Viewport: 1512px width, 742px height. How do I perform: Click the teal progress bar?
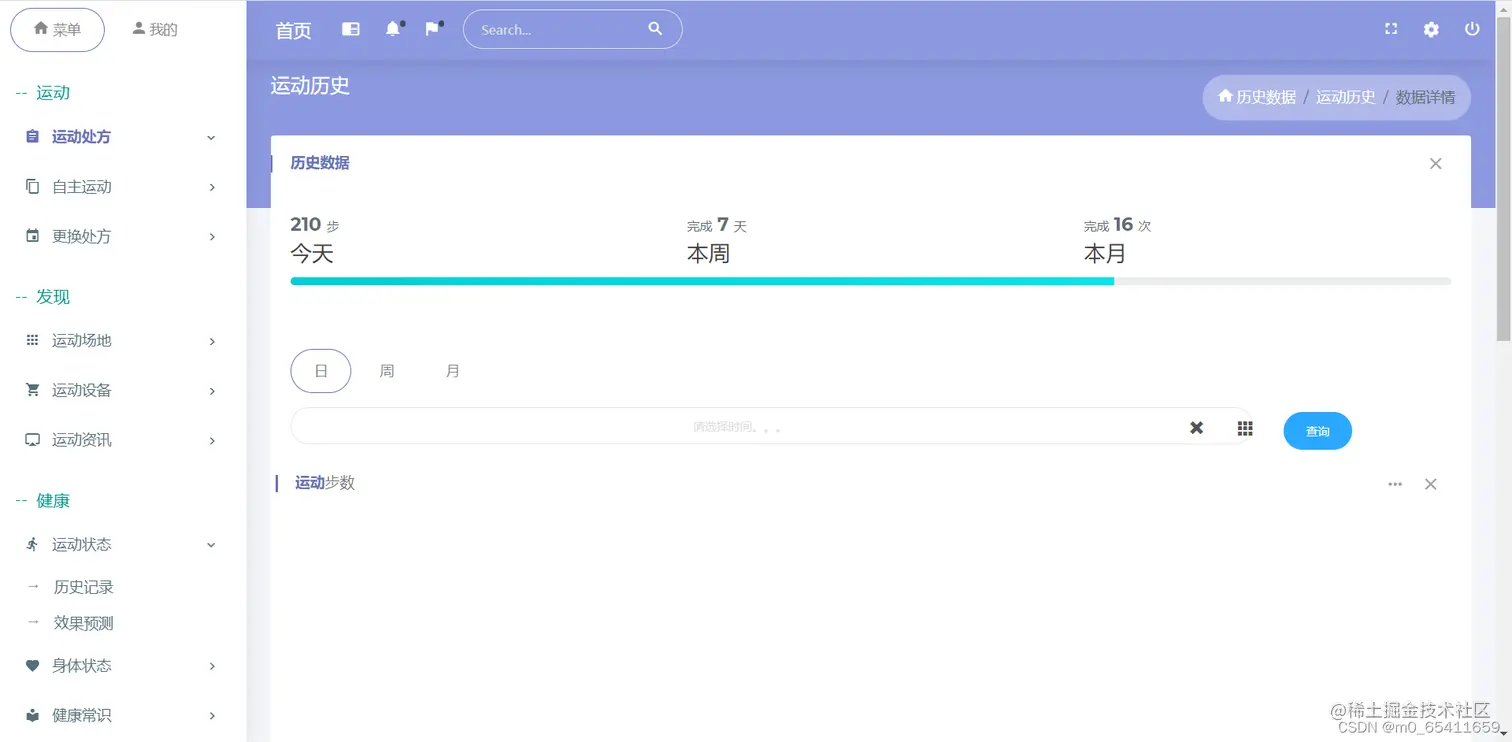[x=702, y=281]
